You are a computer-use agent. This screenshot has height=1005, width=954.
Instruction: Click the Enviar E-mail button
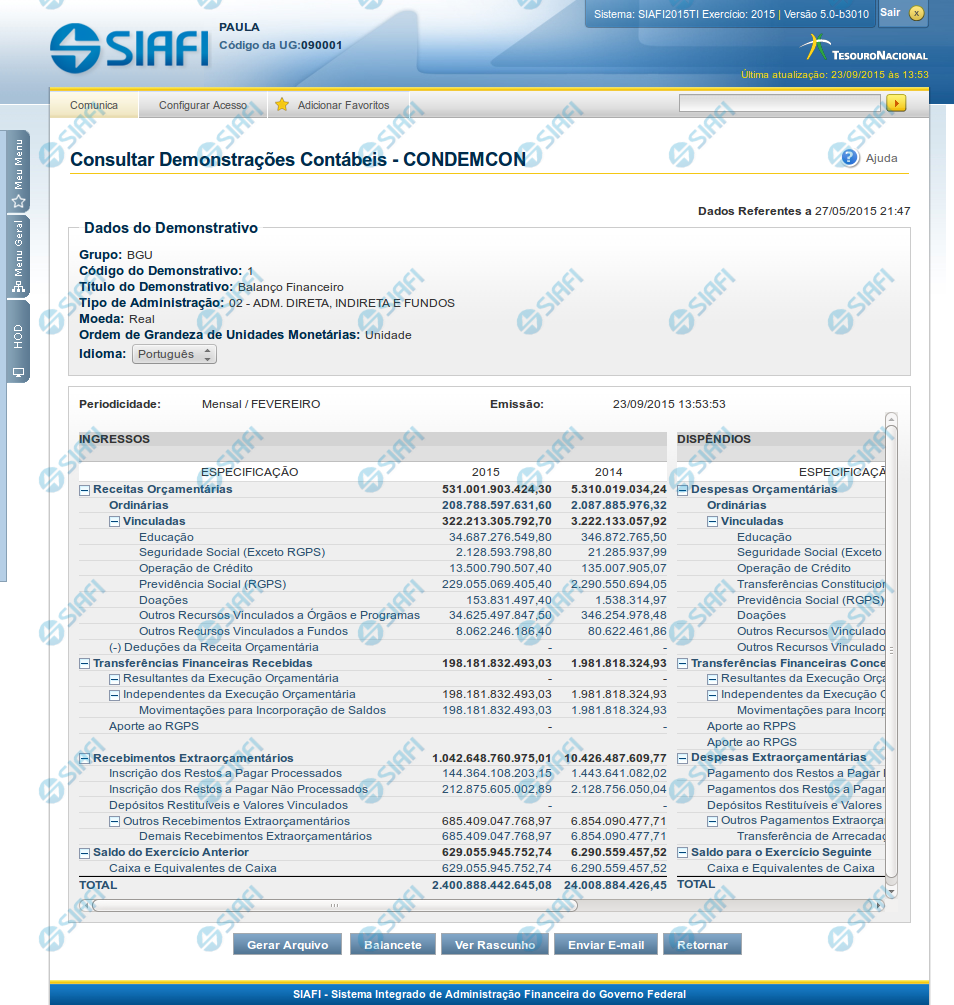pyautogui.click(x=606, y=945)
